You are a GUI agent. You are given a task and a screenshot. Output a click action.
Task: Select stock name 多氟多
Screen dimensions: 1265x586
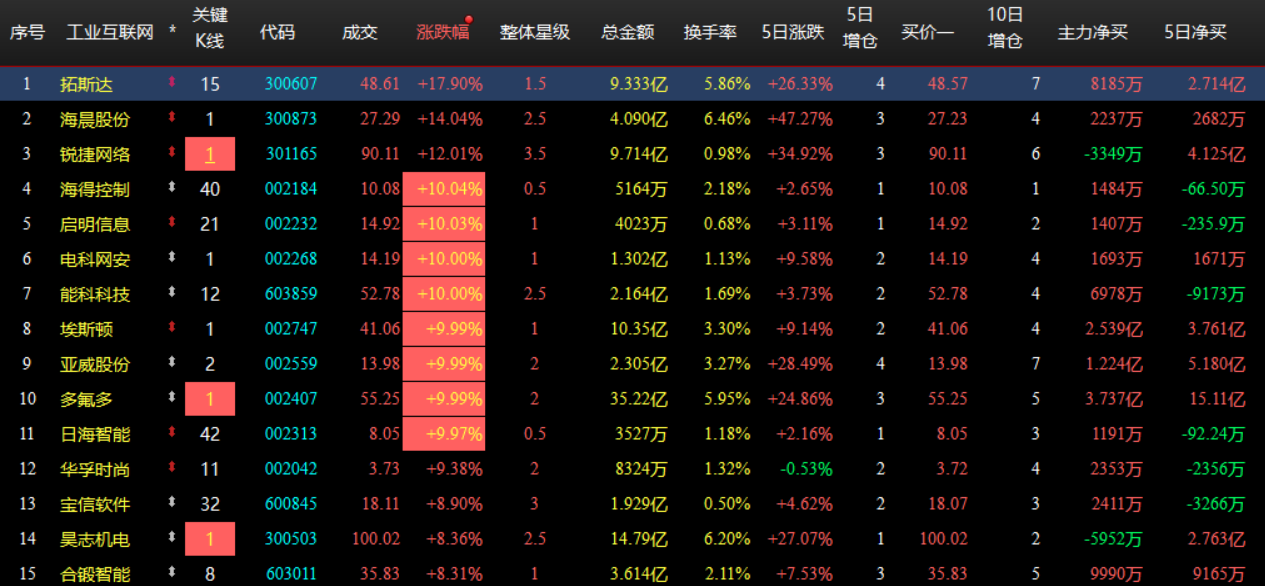point(86,399)
